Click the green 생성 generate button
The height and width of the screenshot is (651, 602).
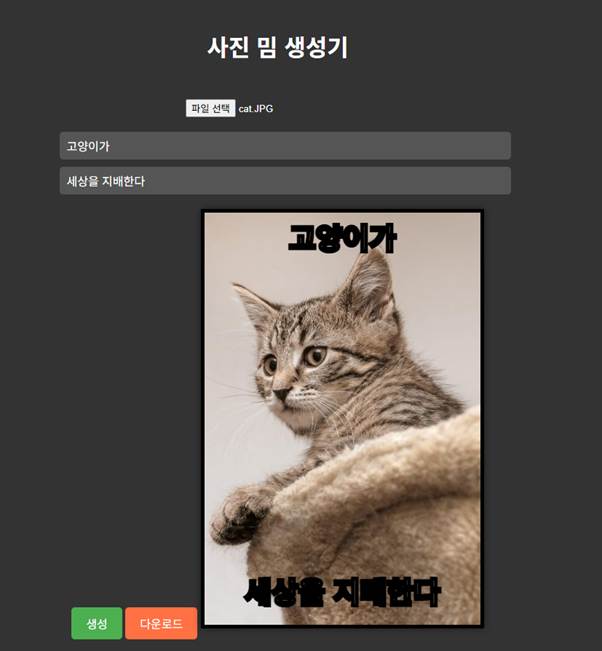click(97, 623)
